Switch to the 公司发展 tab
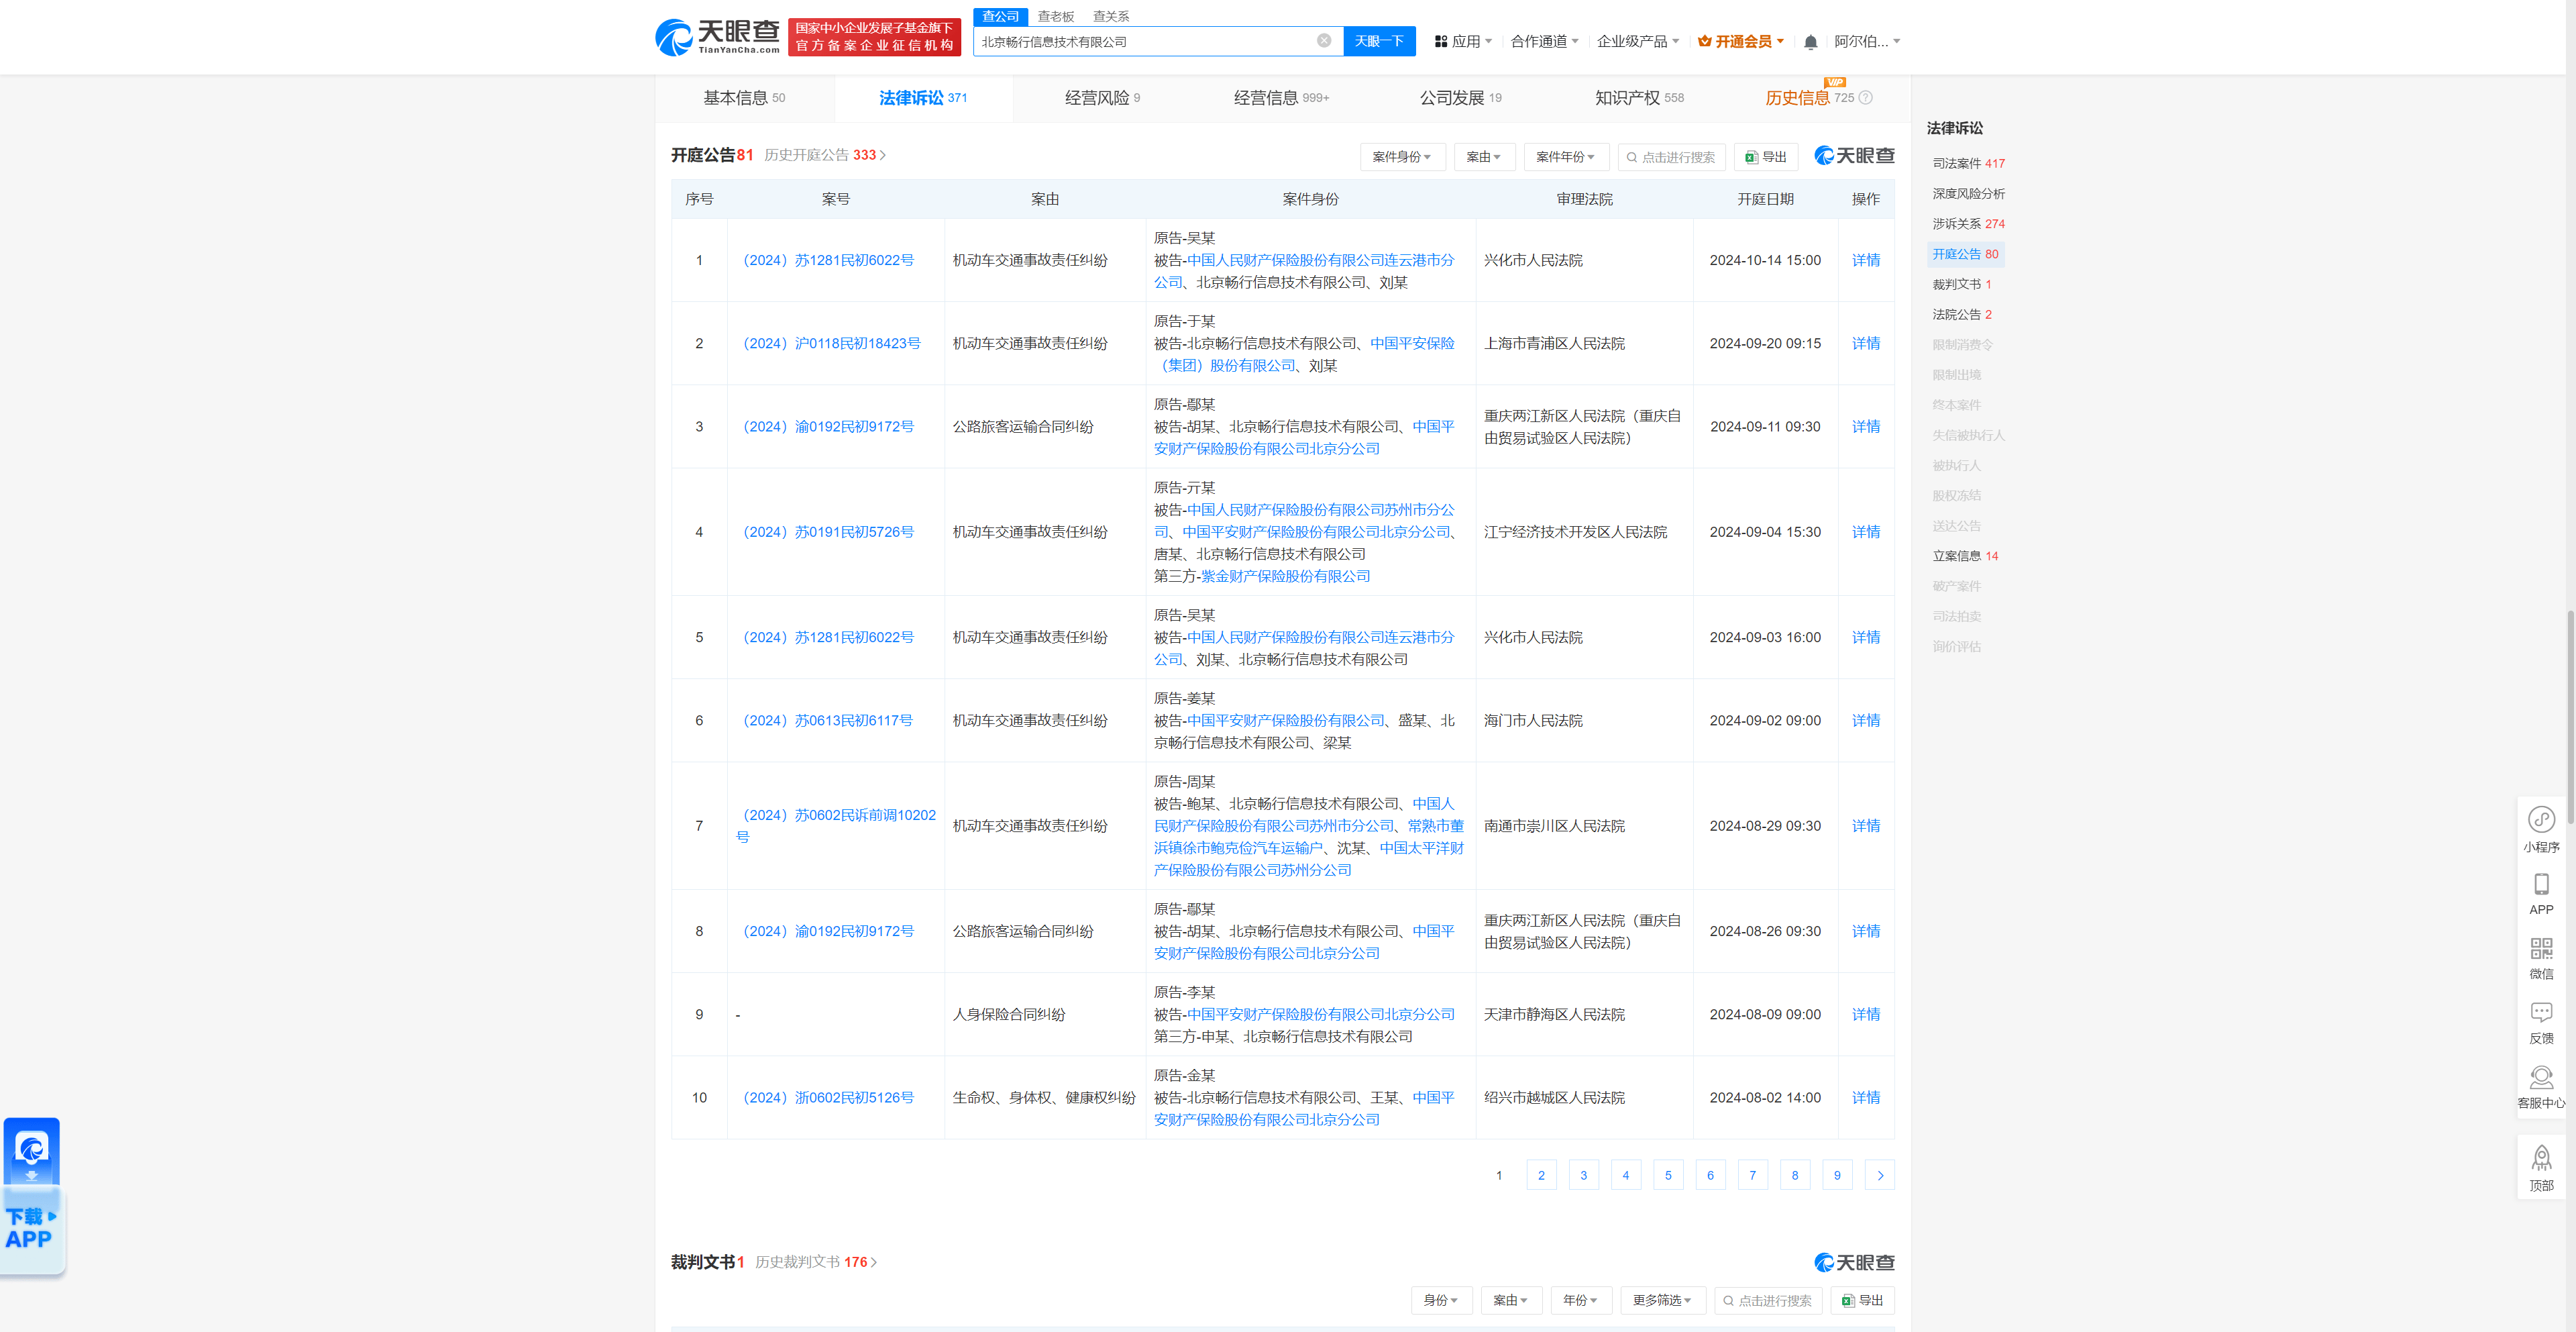Image resolution: width=2576 pixels, height=1332 pixels. [1460, 97]
